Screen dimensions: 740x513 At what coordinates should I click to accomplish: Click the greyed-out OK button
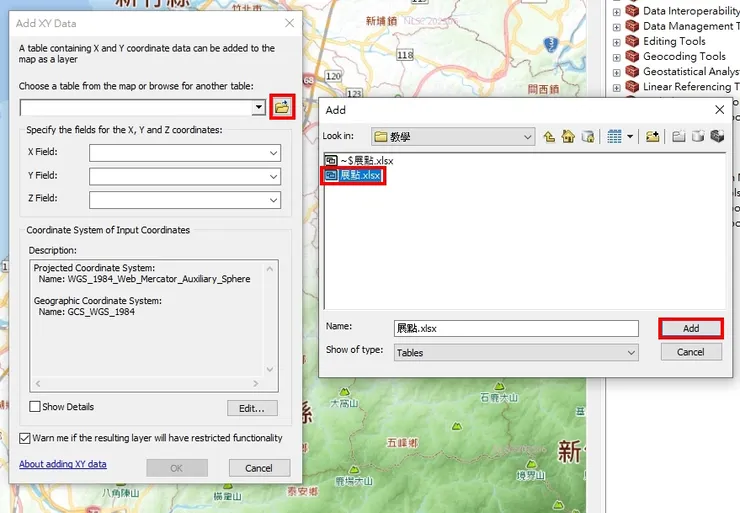click(x=177, y=468)
